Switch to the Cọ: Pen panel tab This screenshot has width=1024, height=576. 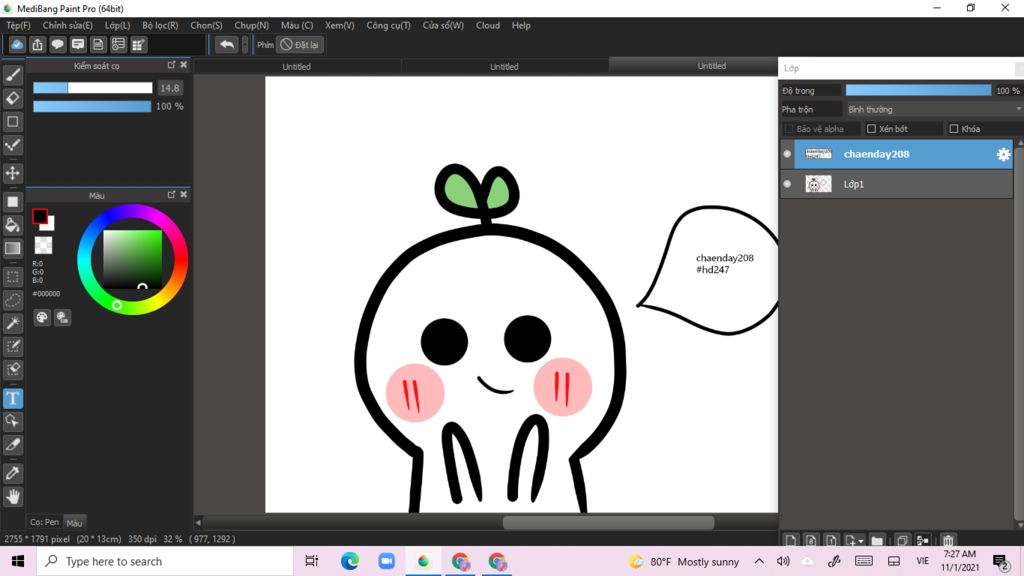tap(44, 522)
